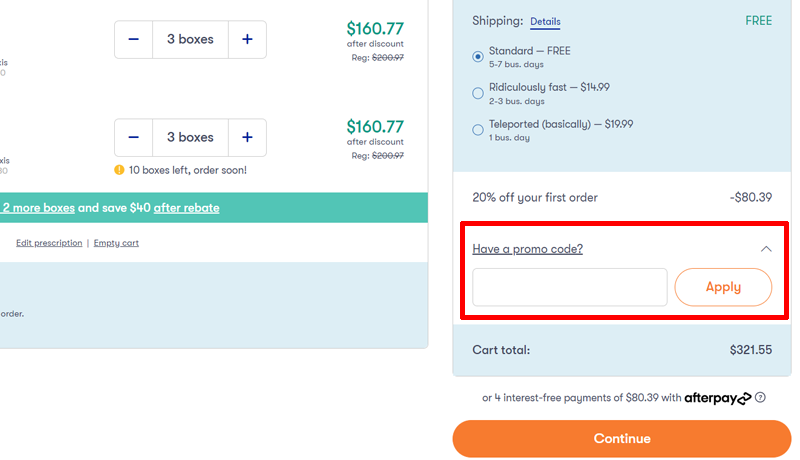Click into promo code text field
This screenshot has width=800, height=460.
click(x=569, y=287)
